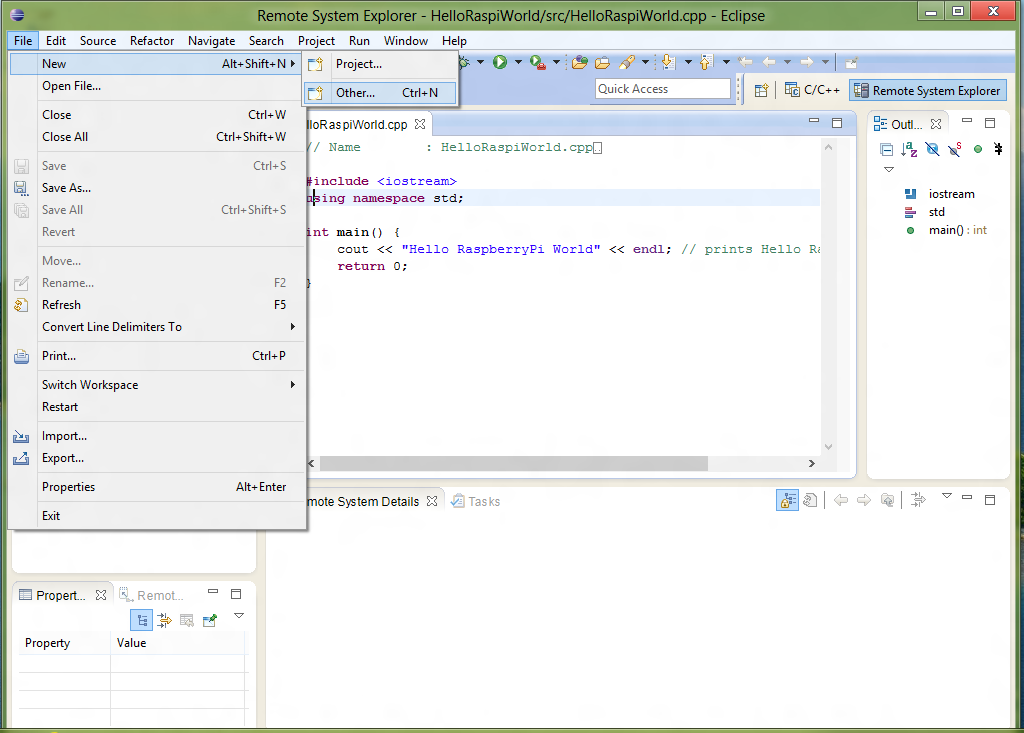The image size is (1024, 733).
Task: Toggle lock button in Remote System Details
Action: point(788,500)
